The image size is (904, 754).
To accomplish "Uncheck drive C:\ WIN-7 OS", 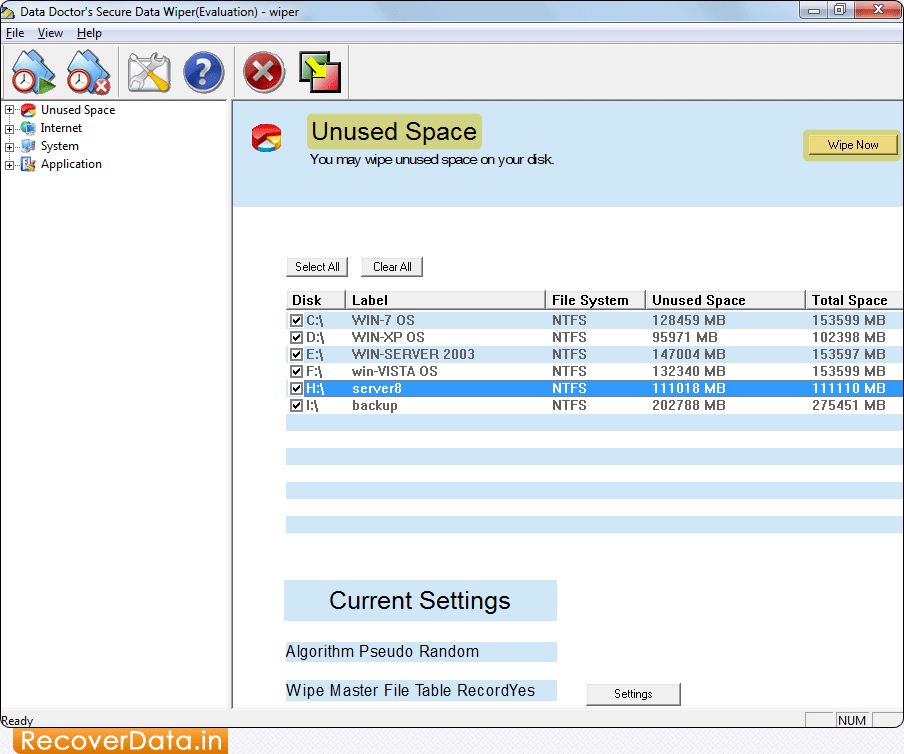I will [296, 320].
